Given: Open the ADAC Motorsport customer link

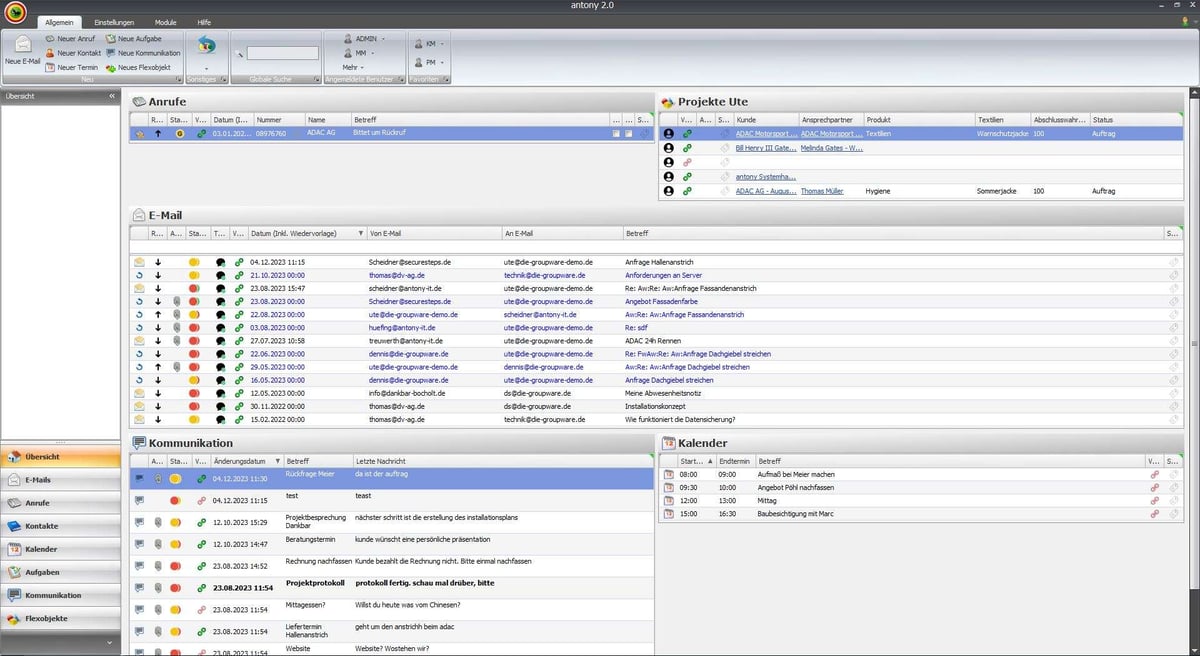Looking at the screenshot, I should pos(766,133).
